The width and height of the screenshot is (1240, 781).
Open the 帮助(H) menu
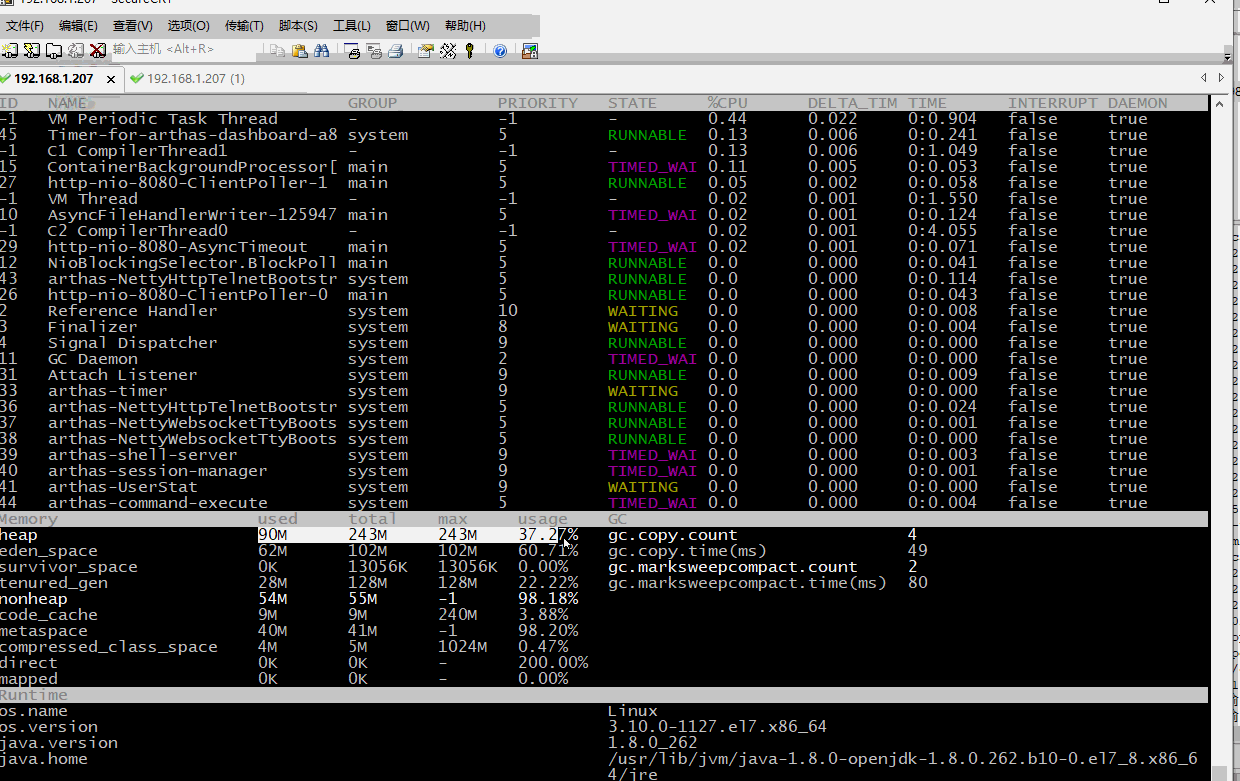pos(465,26)
